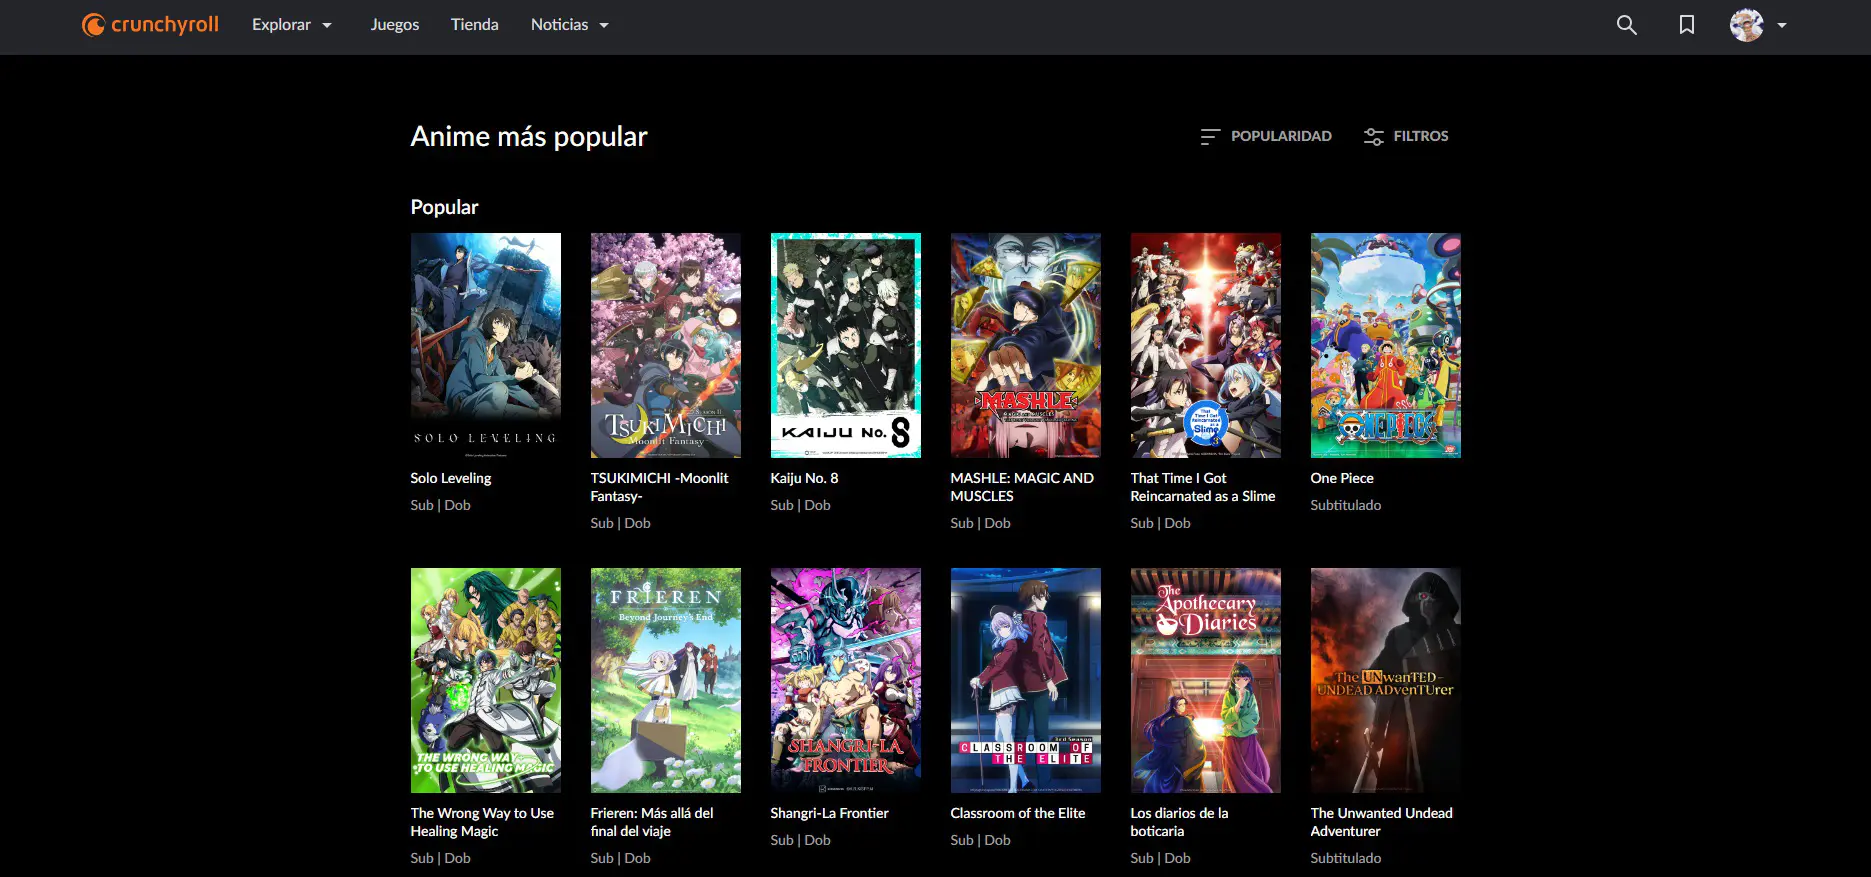The height and width of the screenshot is (877, 1871).
Task: Open the Kaiju No. 8 poster
Action: (846, 345)
